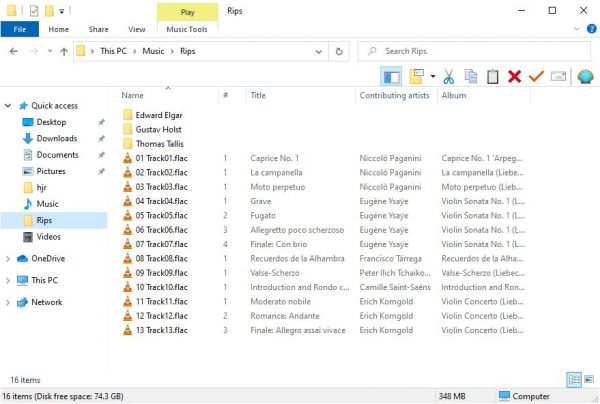Click the red X Delete icon
Image resolution: width=600 pixels, height=404 pixels.
pos(514,77)
